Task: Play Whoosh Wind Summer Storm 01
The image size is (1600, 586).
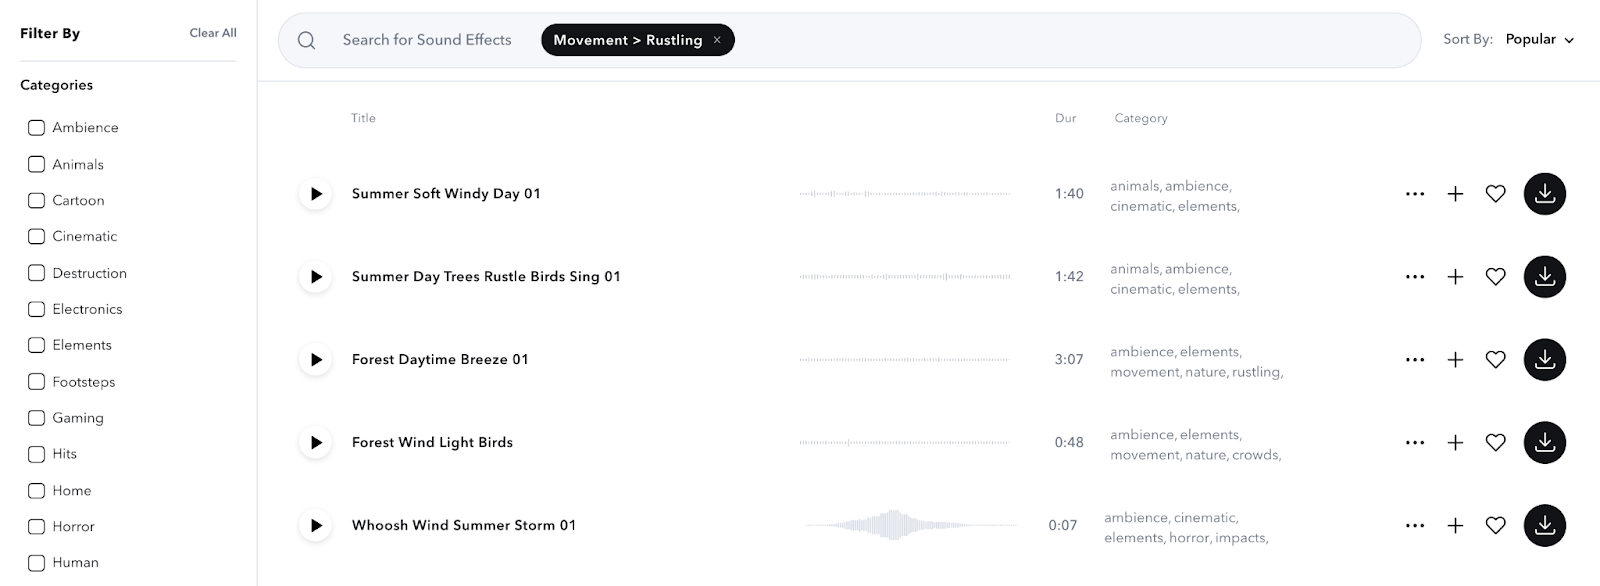Action: [x=316, y=526]
